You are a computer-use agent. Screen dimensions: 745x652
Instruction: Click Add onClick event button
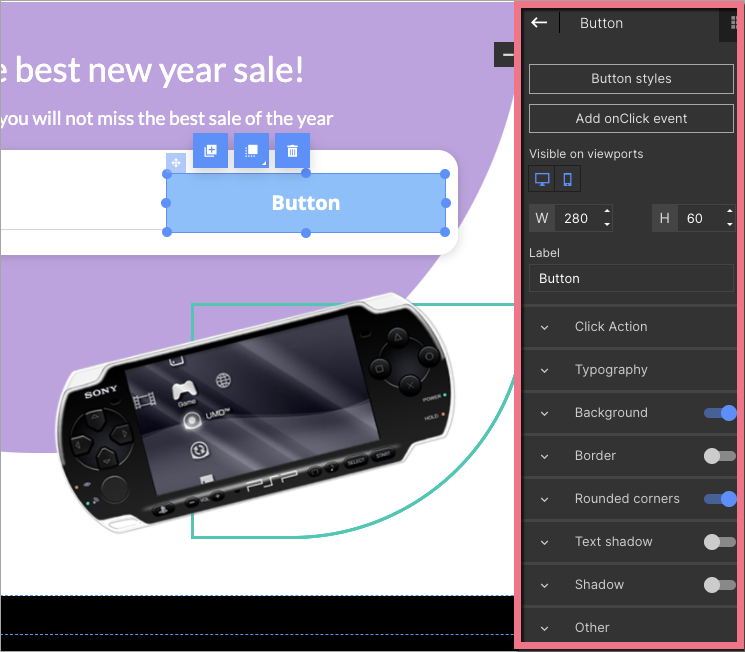tap(631, 119)
